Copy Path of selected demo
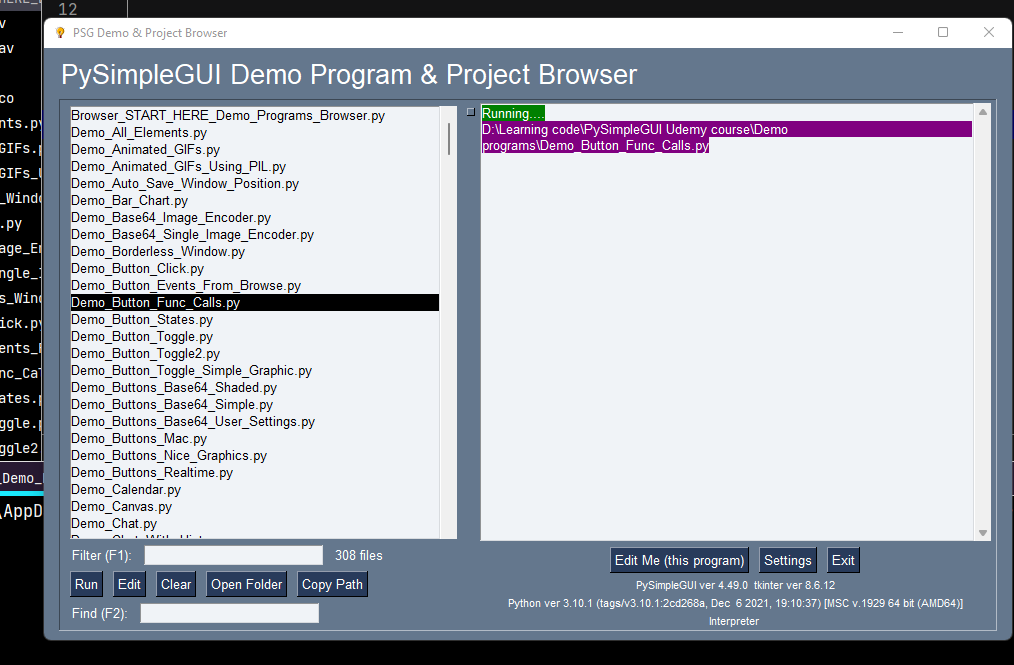Viewport: 1014px width, 665px height. pyautogui.click(x=332, y=584)
